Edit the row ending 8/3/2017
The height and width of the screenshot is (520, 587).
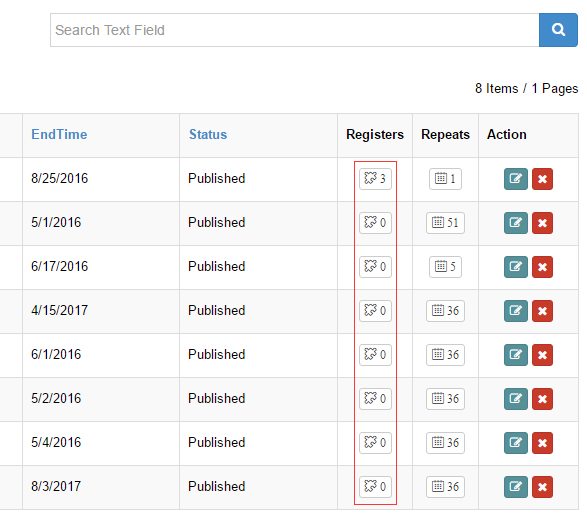pos(515,487)
